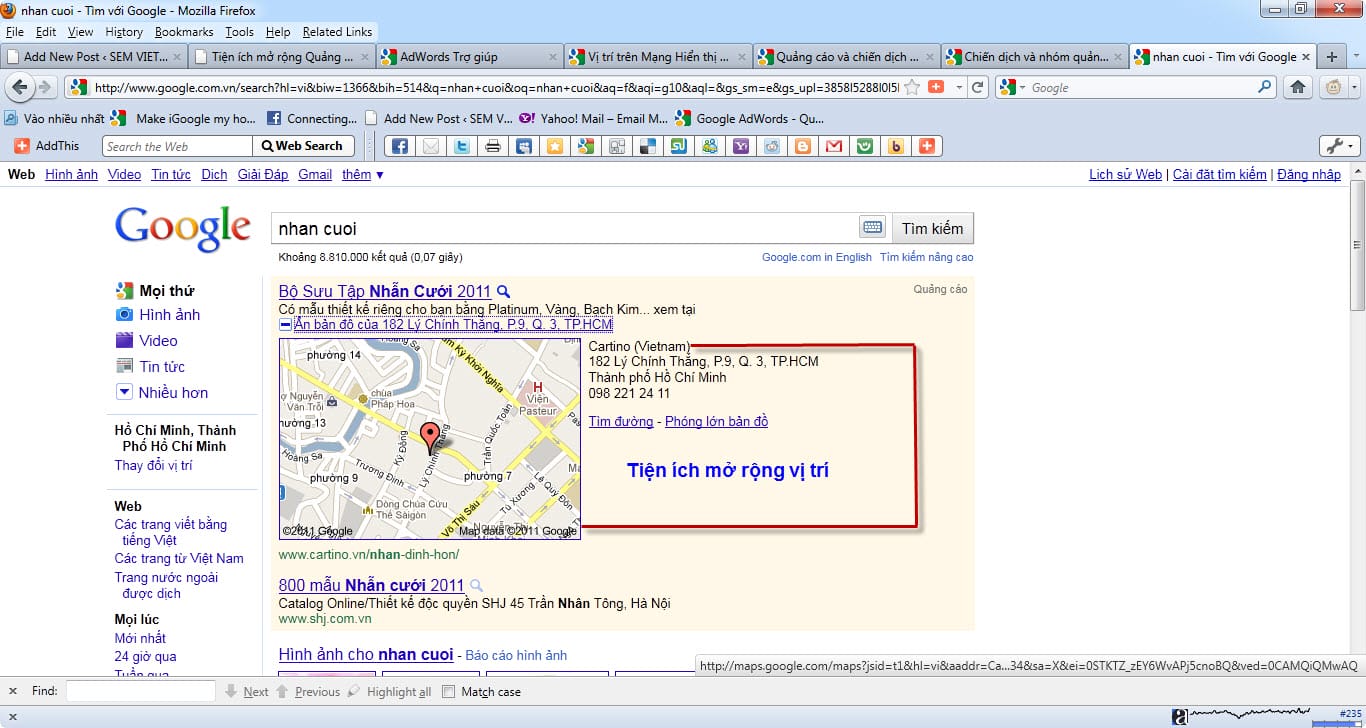Click the email envelope icon in AddThis toolbar
This screenshot has width=1366, height=728.
[x=430, y=146]
